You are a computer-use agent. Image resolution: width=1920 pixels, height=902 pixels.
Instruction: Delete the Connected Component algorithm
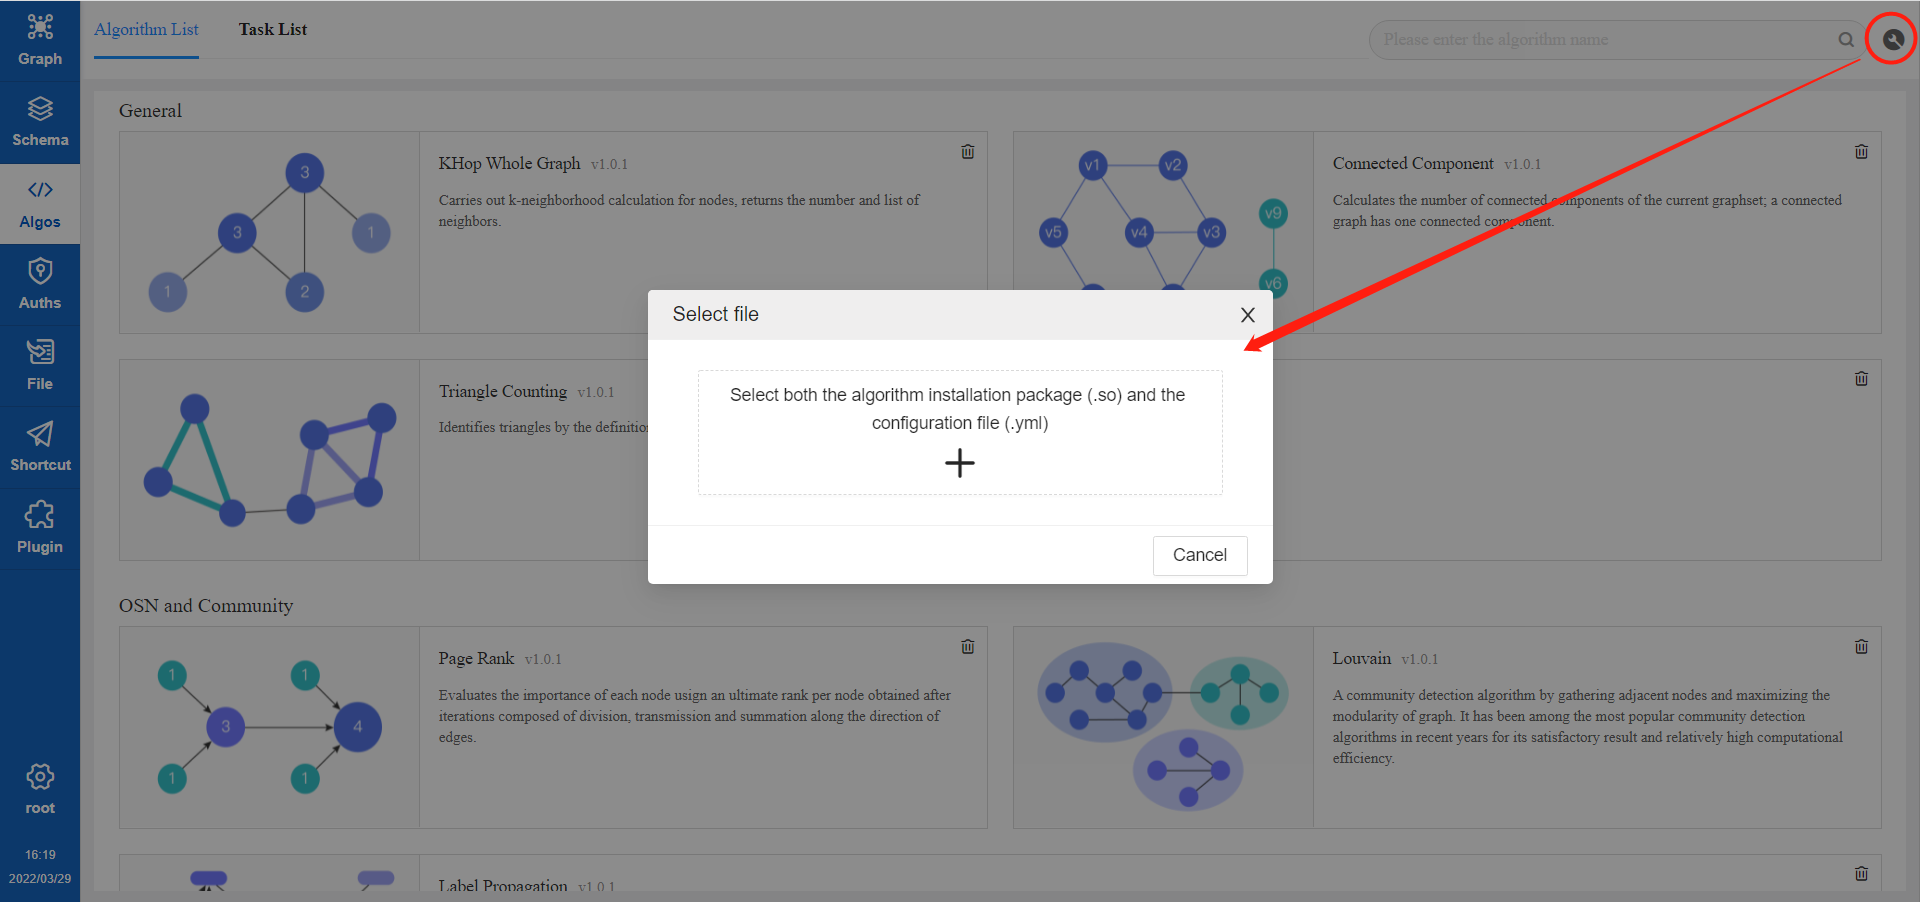1861,152
